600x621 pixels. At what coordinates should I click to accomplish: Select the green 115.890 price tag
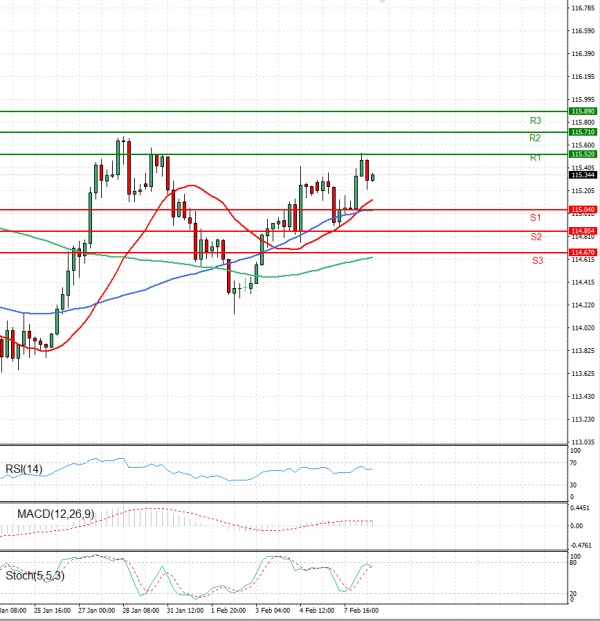(x=583, y=111)
